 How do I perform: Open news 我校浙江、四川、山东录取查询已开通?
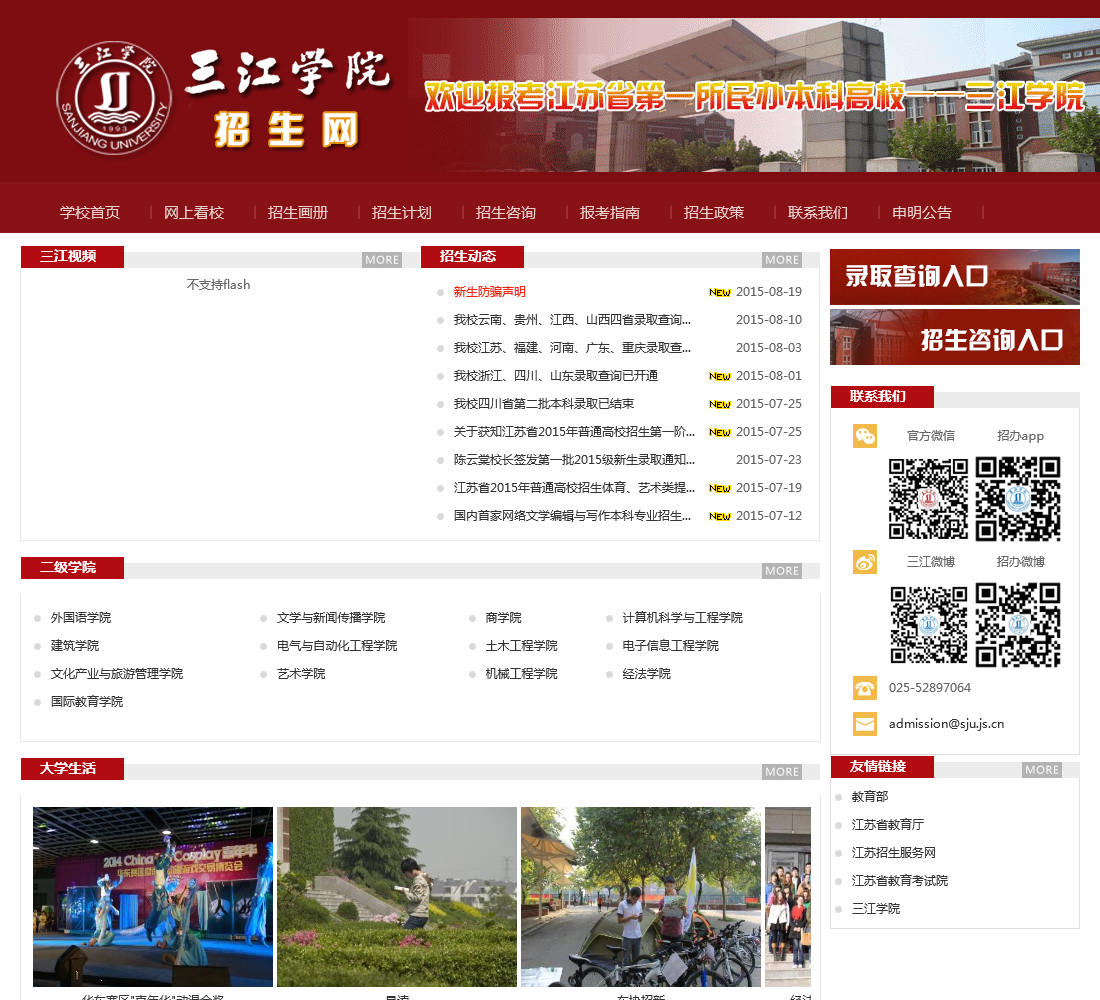click(556, 376)
